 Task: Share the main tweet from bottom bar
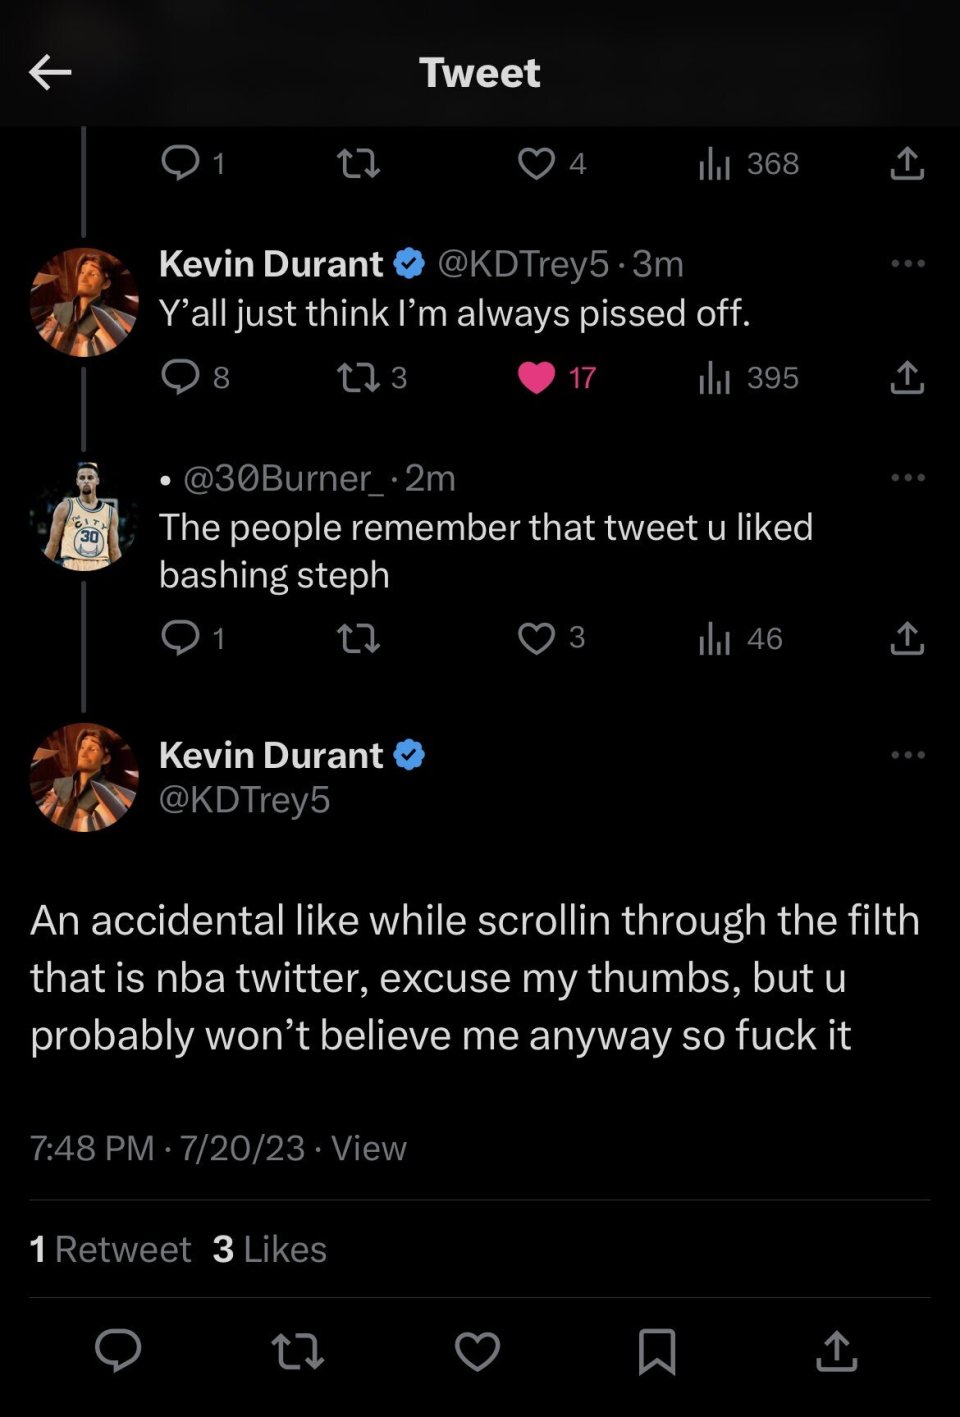[x=836, y=1350]
